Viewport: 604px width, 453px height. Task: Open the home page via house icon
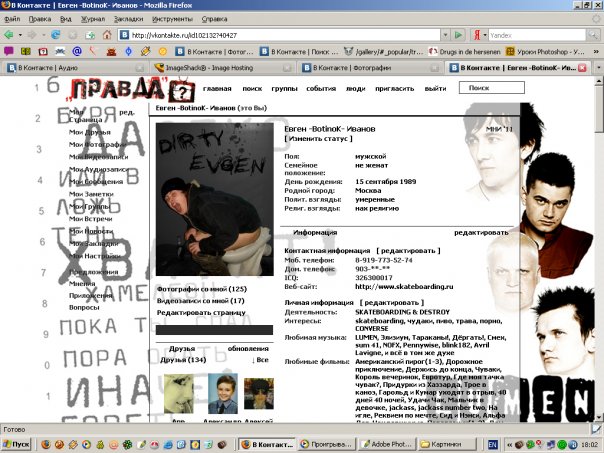[x=107, y=35]
